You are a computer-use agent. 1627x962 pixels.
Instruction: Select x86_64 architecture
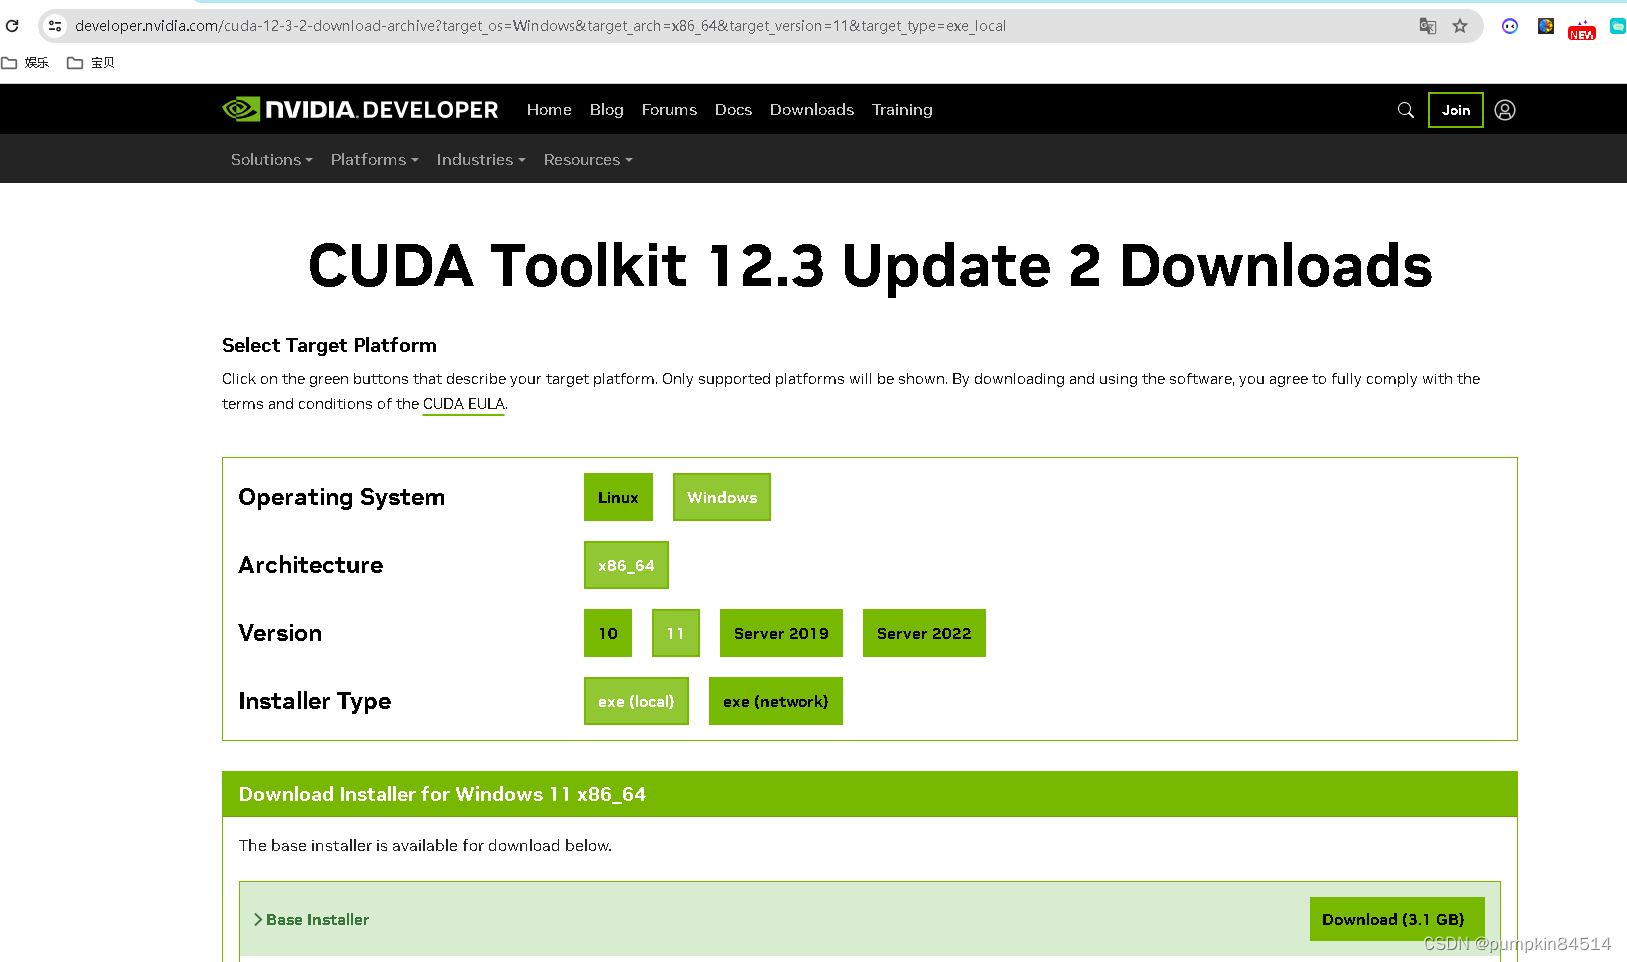click(x=626, y=565)
